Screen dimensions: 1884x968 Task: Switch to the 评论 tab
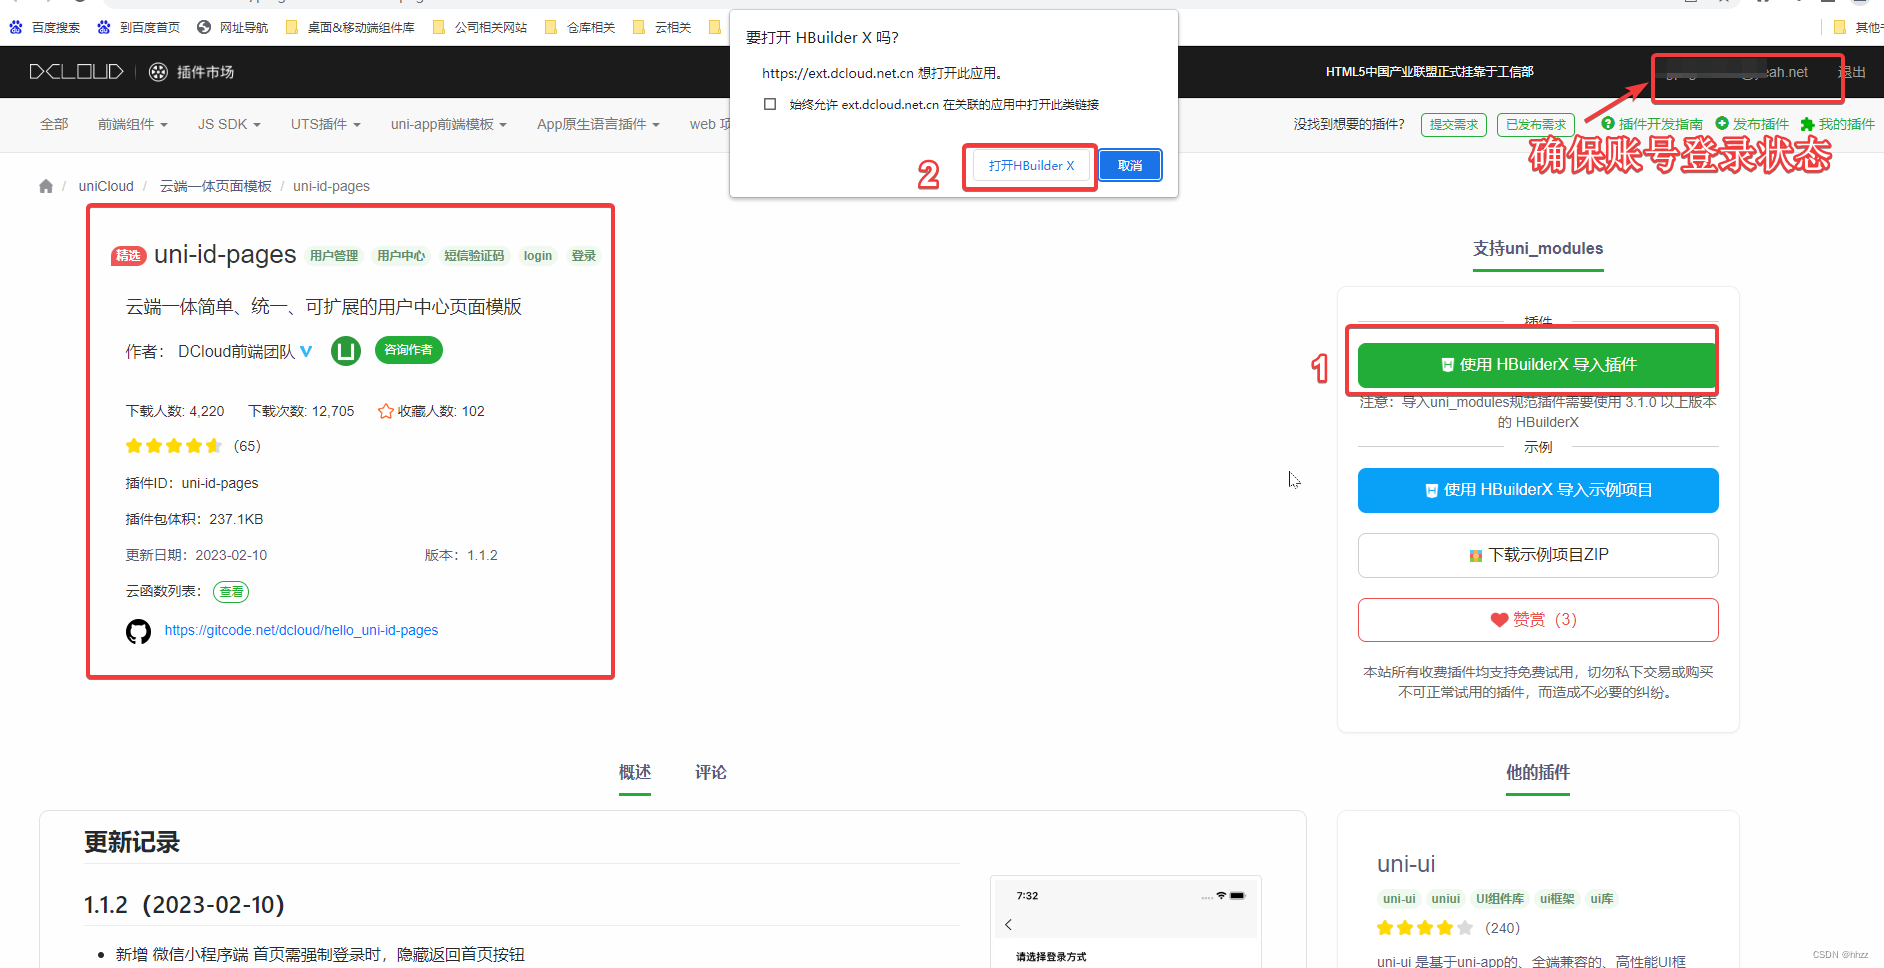coord(711,772)
